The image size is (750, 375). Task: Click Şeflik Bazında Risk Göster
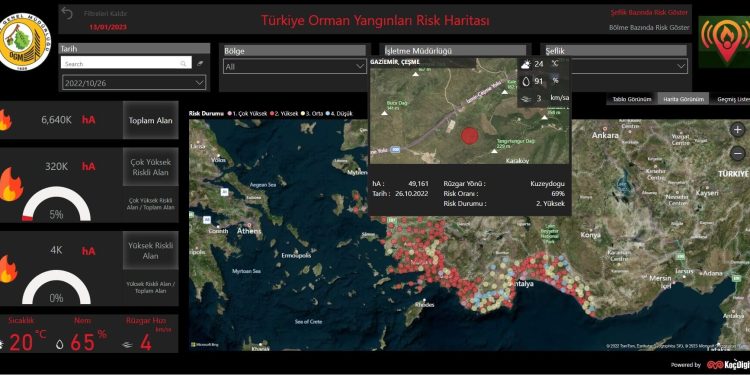pos(649,12)
